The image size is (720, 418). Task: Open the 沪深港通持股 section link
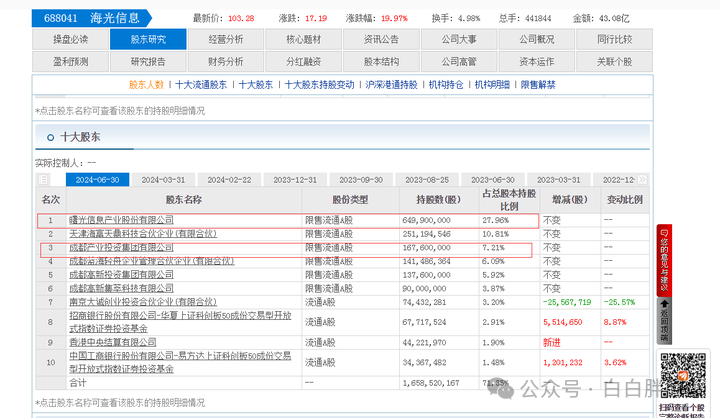click(391, 85)
